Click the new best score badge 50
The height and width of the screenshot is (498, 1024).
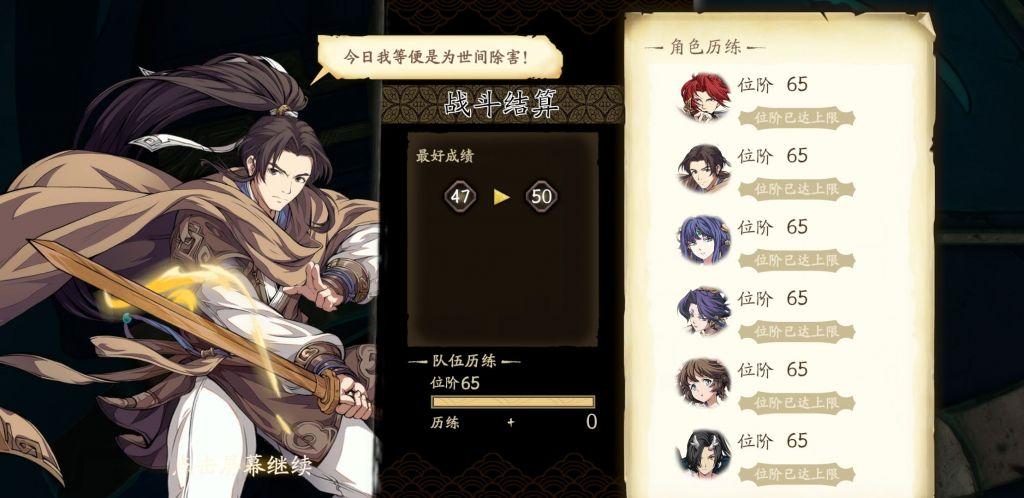tap(541, 196)
